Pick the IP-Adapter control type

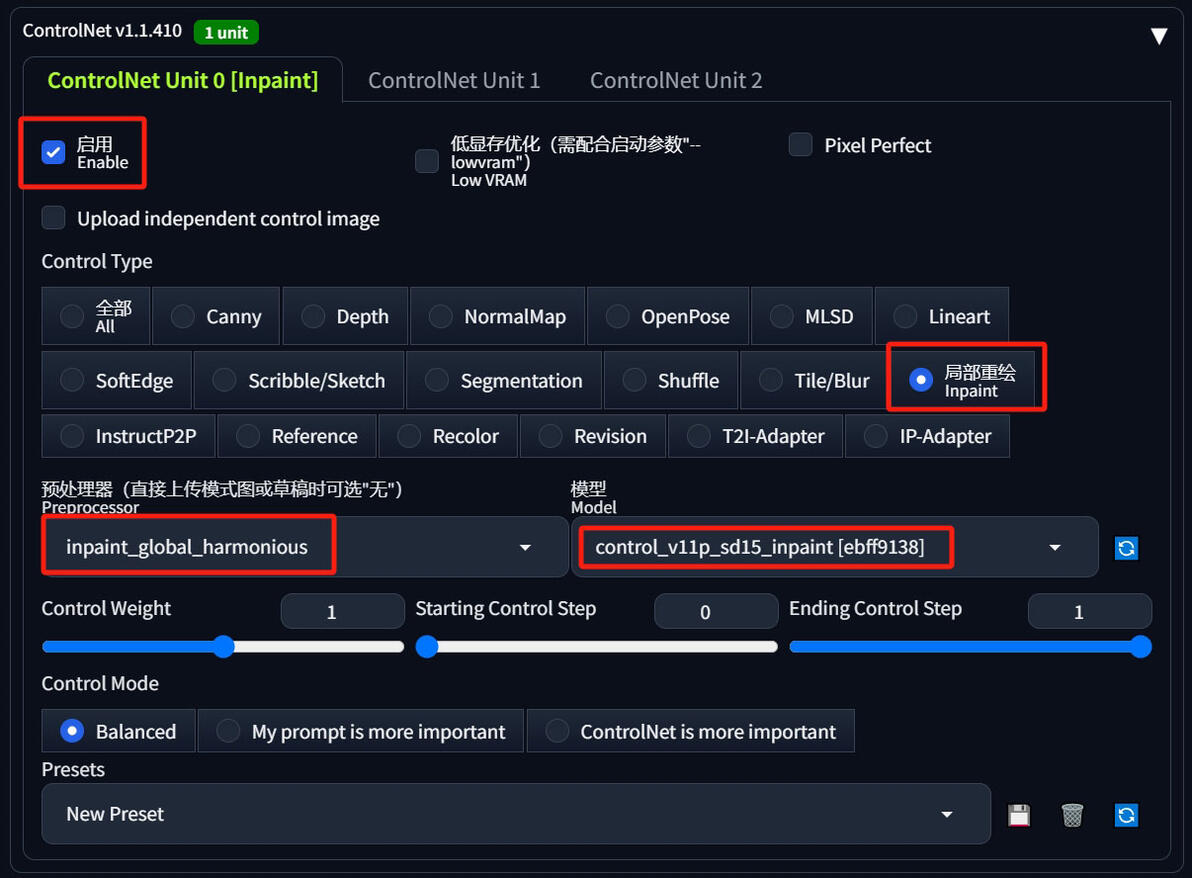(x=927, y=436)
